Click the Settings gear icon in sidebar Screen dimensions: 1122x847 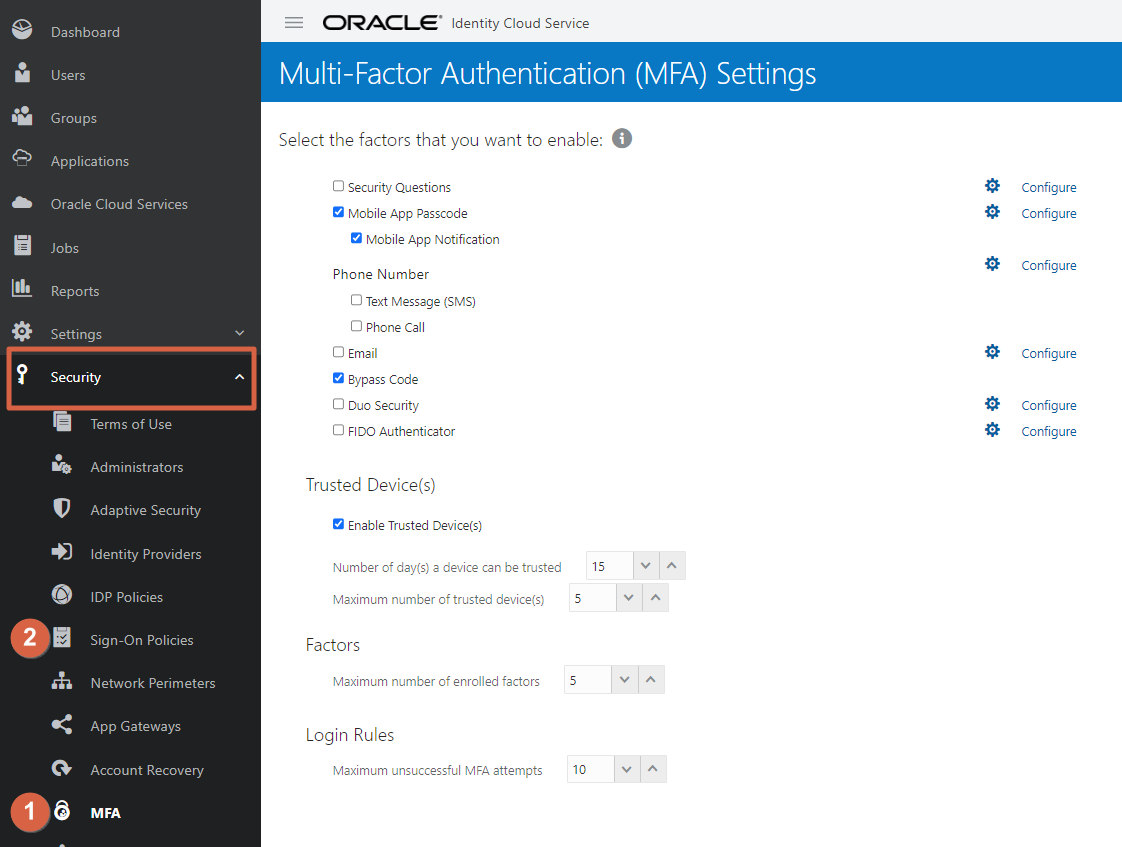pos(22,331)
